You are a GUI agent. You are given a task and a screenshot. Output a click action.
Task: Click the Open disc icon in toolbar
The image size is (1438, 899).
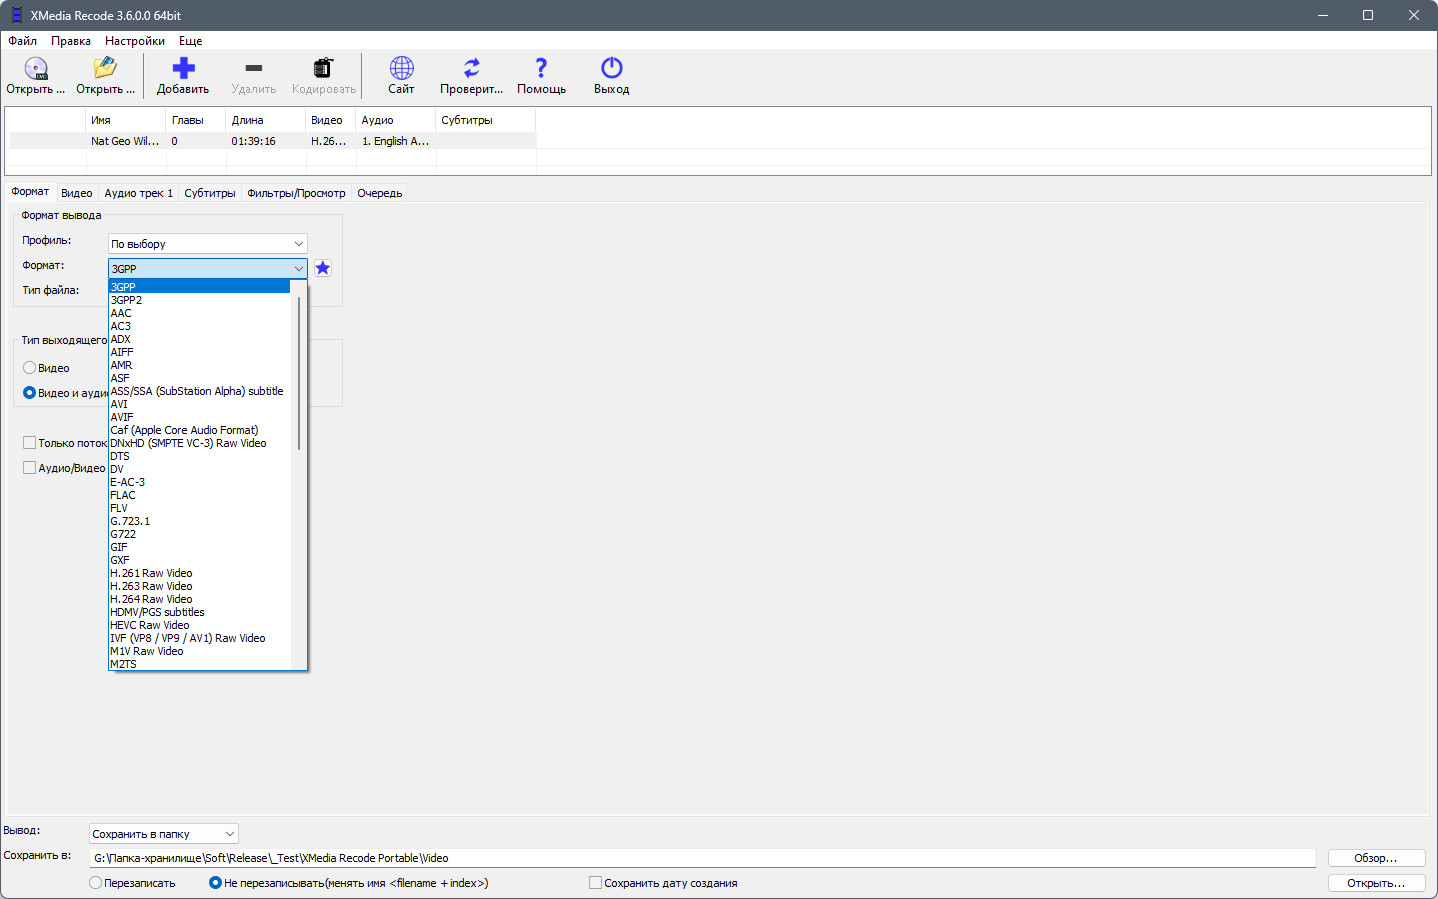36,68
